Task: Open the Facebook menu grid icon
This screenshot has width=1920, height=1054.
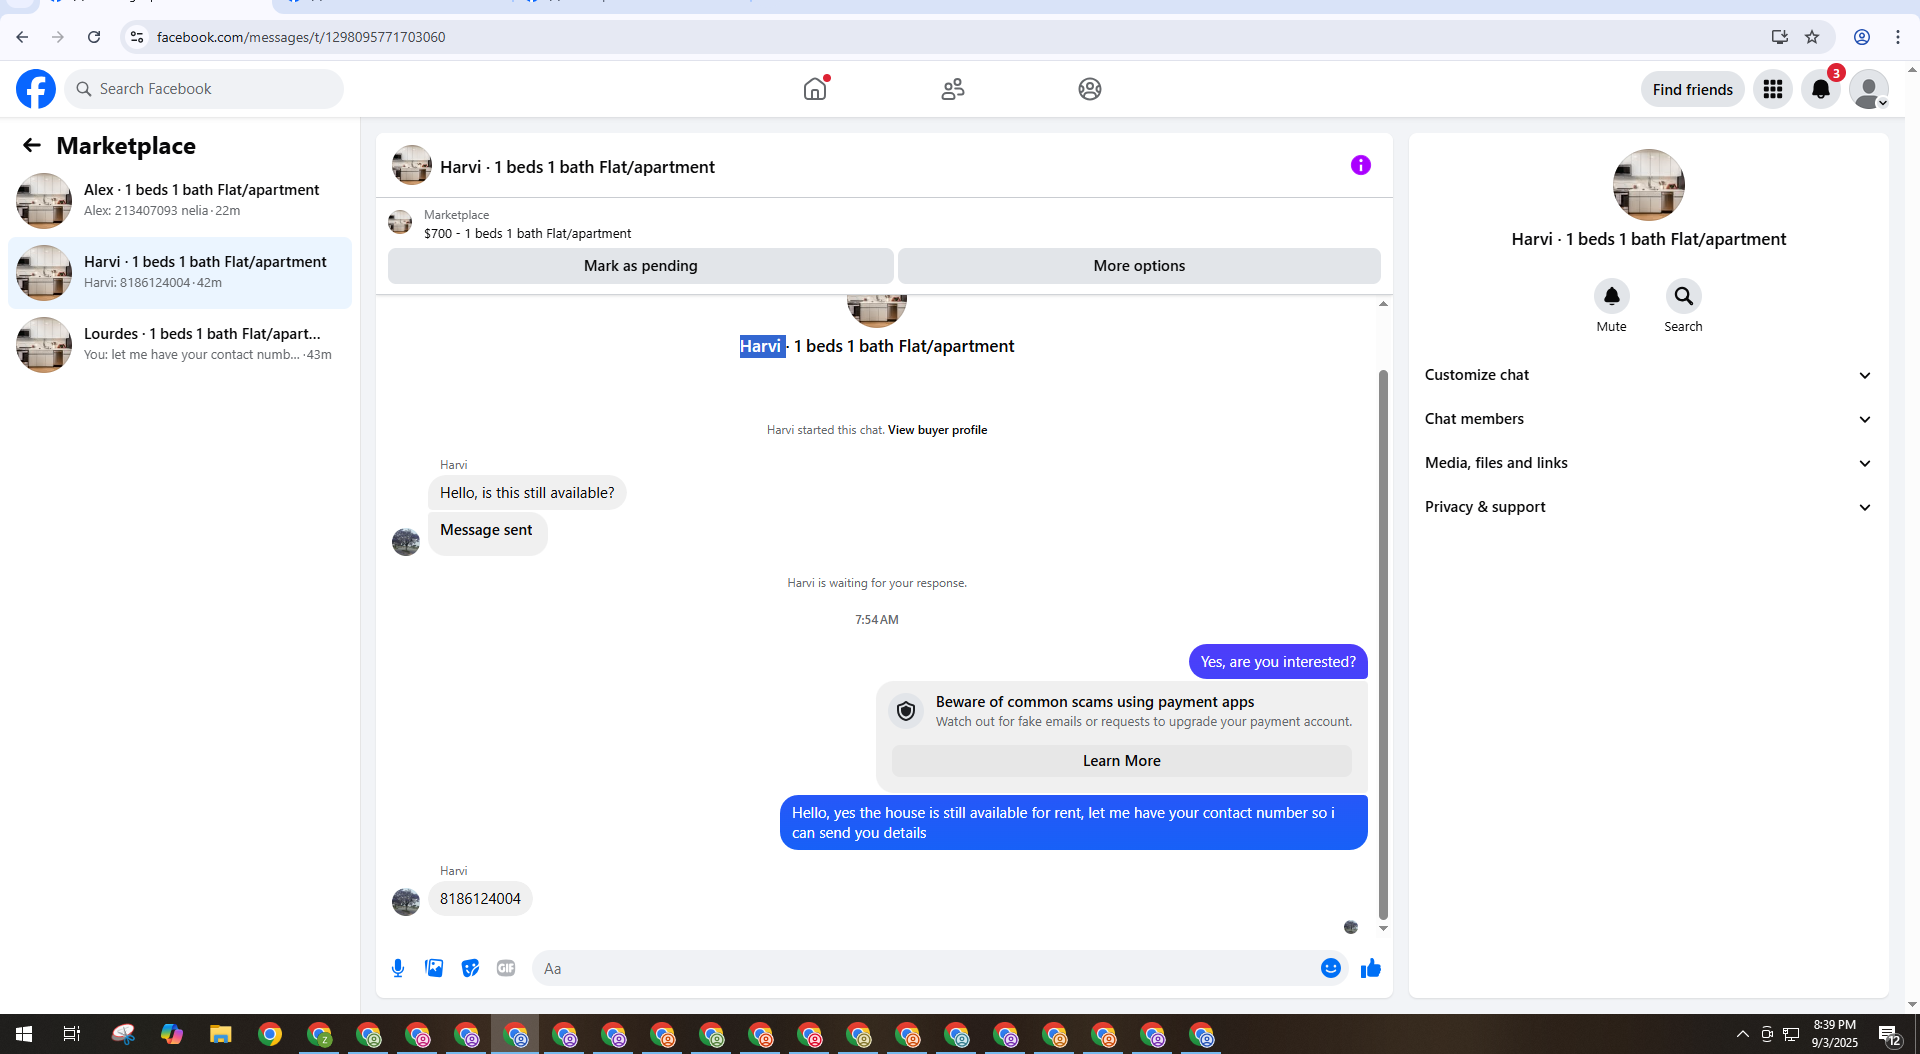Action: coord(1773,89)
